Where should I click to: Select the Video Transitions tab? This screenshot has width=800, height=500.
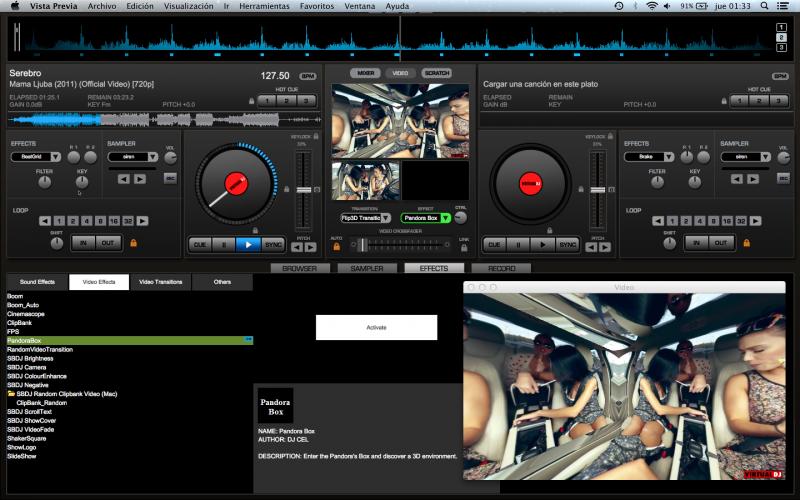(161, 282)
